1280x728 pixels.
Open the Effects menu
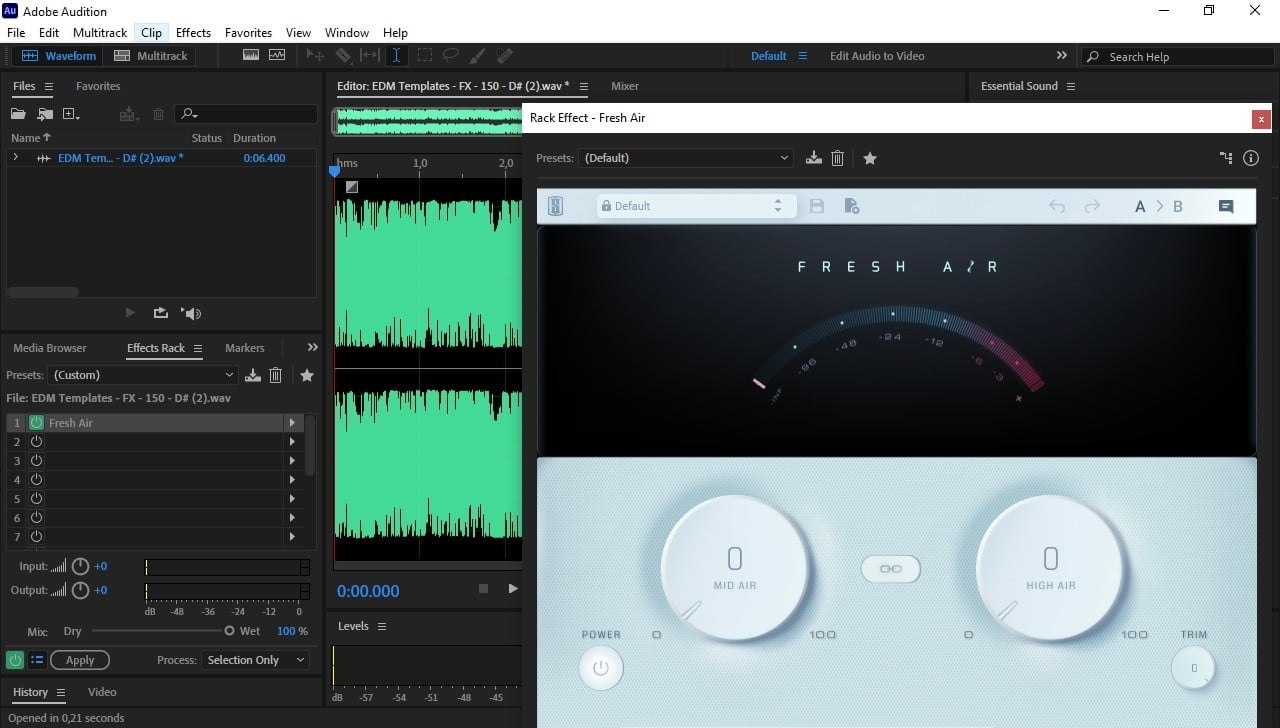193,33
